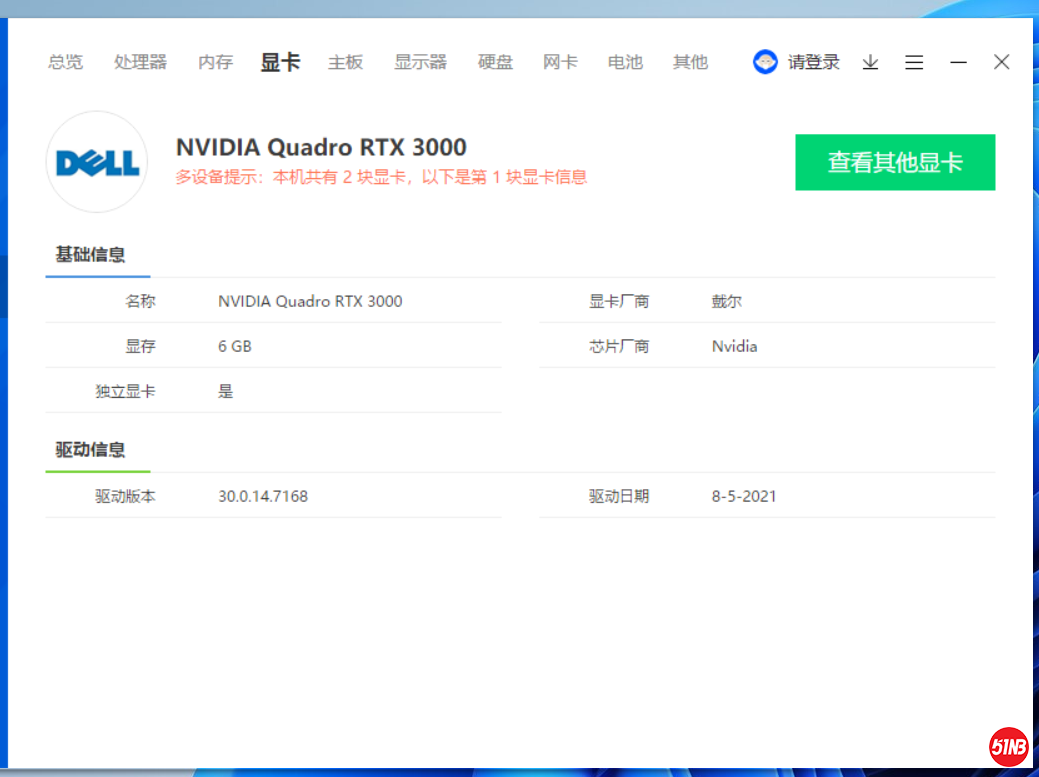The height and width of the screenshot is (777, 1039).
Task: Click the download arrow icon
Action: coord(870,62)
